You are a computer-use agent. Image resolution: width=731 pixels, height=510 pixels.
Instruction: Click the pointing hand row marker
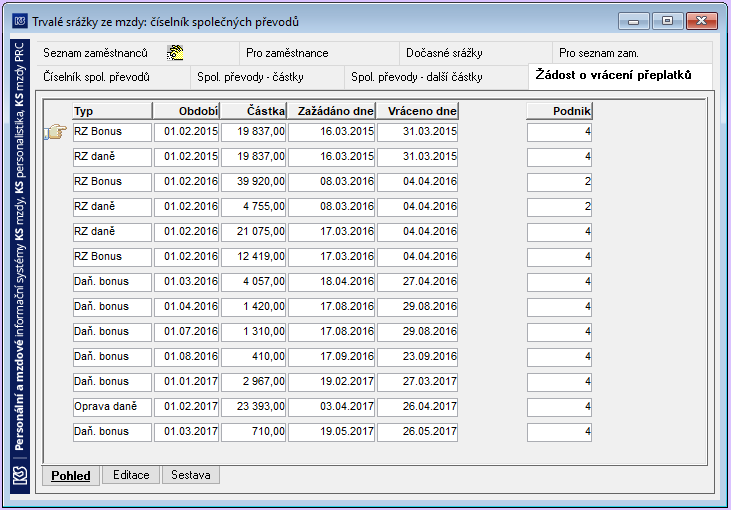tap(56, 132)
